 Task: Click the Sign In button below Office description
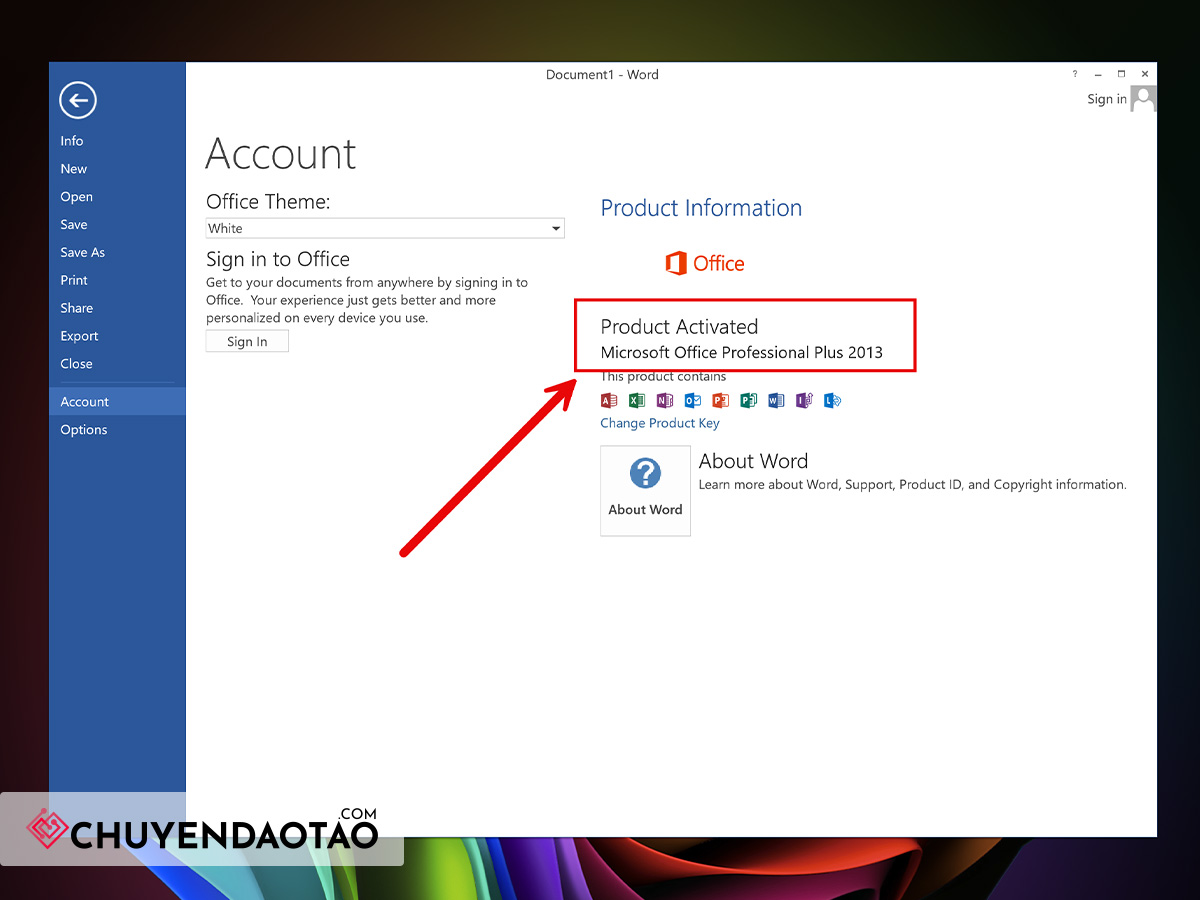(x=247, y=342)
